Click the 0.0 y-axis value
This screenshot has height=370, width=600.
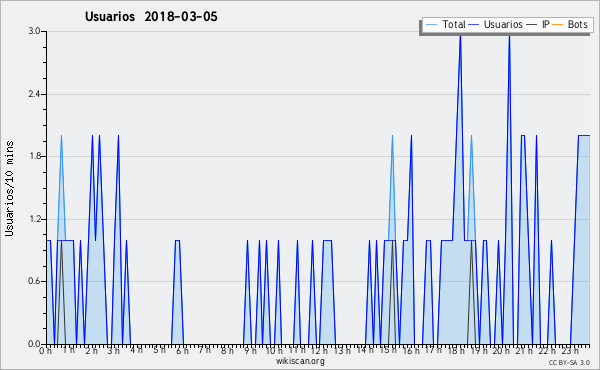point(35,344)
